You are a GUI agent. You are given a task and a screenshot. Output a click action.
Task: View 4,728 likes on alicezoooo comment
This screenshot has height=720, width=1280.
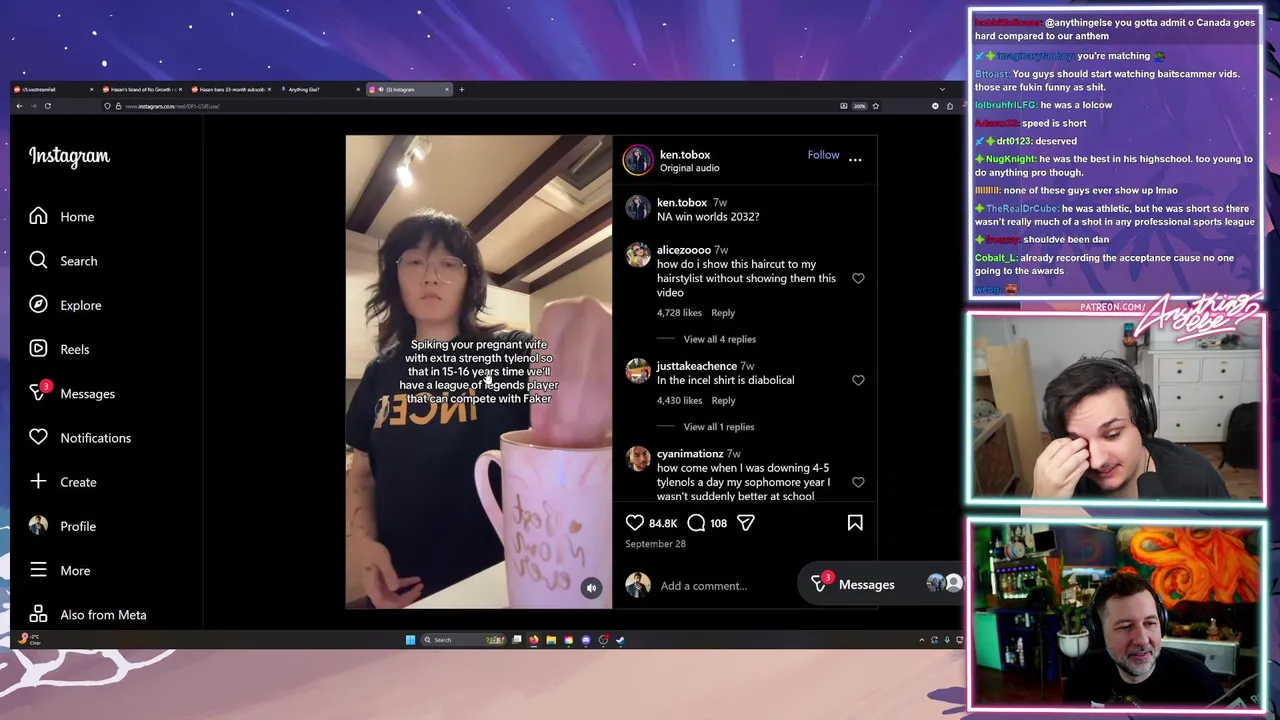coord(679,313)
